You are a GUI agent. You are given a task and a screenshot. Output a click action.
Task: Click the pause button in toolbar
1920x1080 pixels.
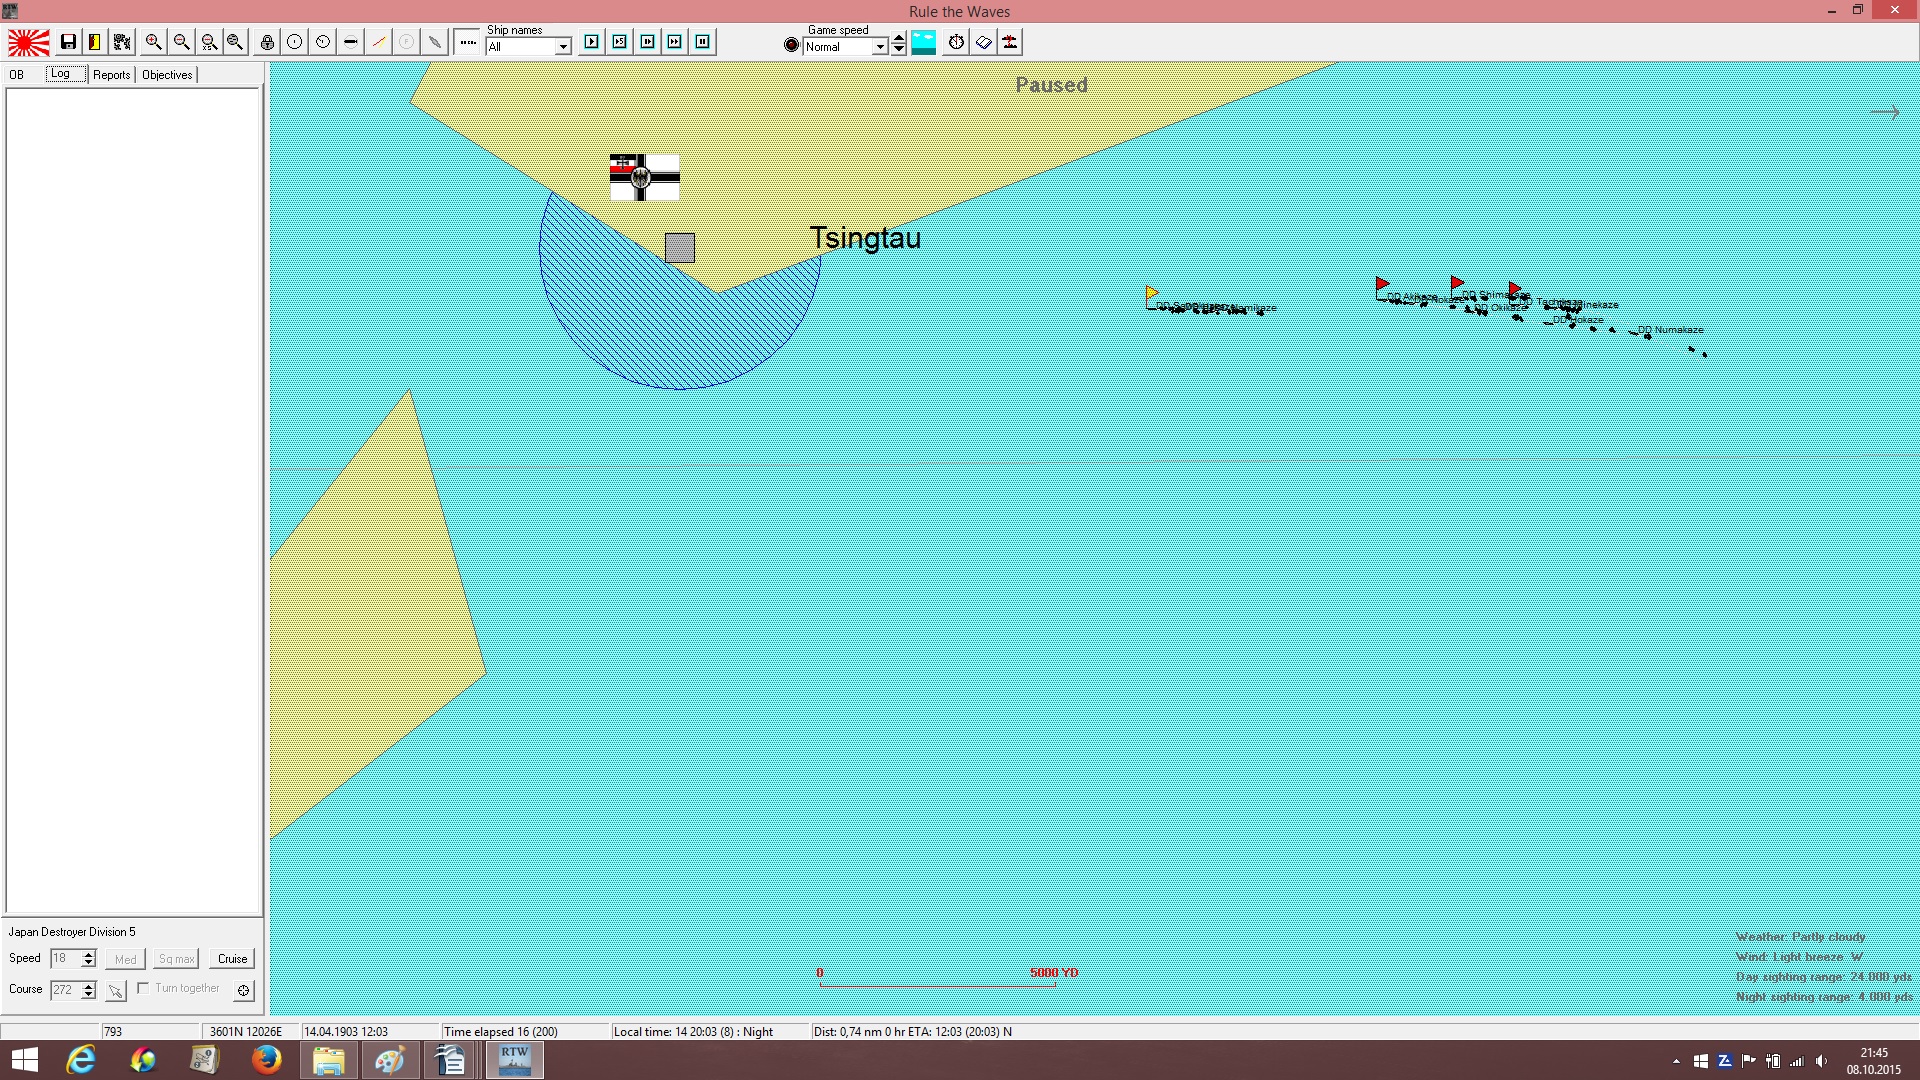tap(703, 42)
